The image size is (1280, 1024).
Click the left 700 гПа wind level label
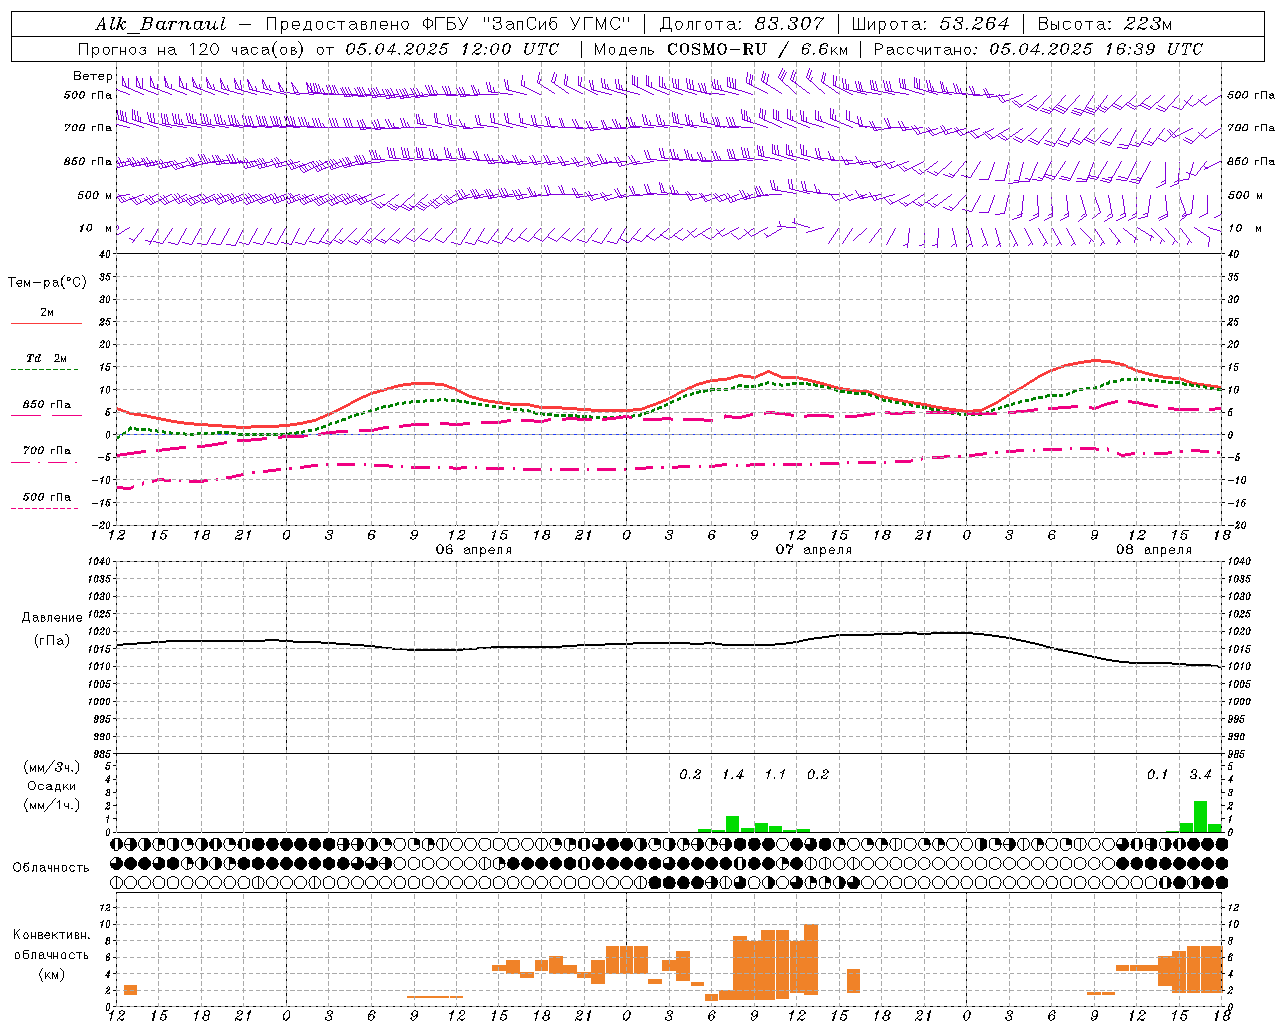coord(88,128)
